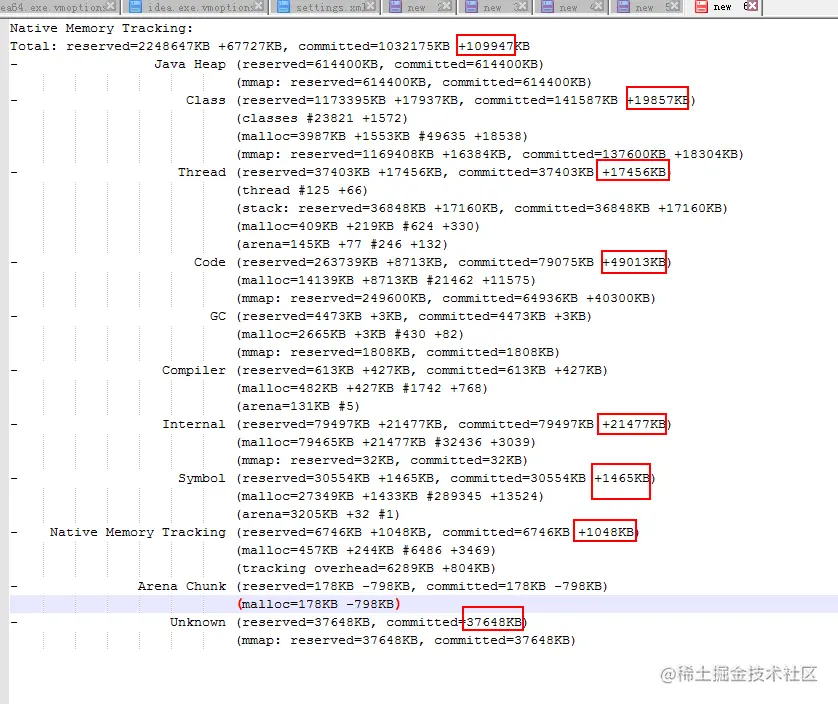Click '(malloc=457KB +244KB #6486 +3469)' line

366,550
